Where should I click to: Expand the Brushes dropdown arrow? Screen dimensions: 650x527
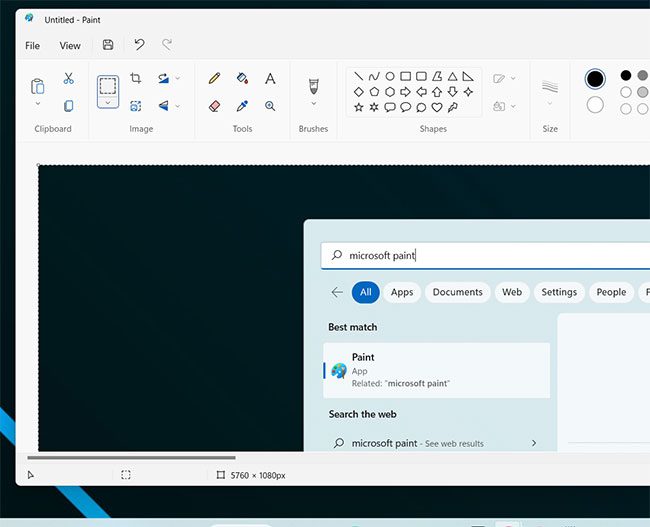point(313,103)
